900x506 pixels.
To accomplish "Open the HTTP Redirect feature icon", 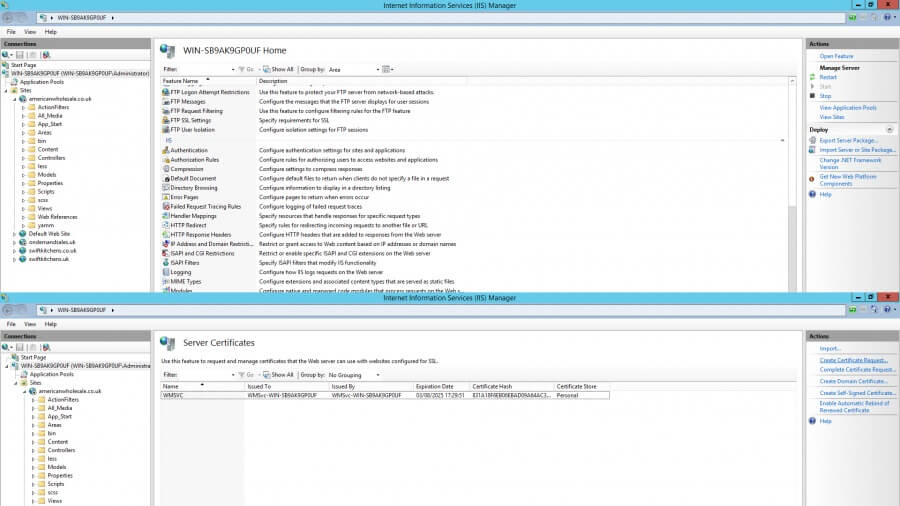I will tap(166, 225).
